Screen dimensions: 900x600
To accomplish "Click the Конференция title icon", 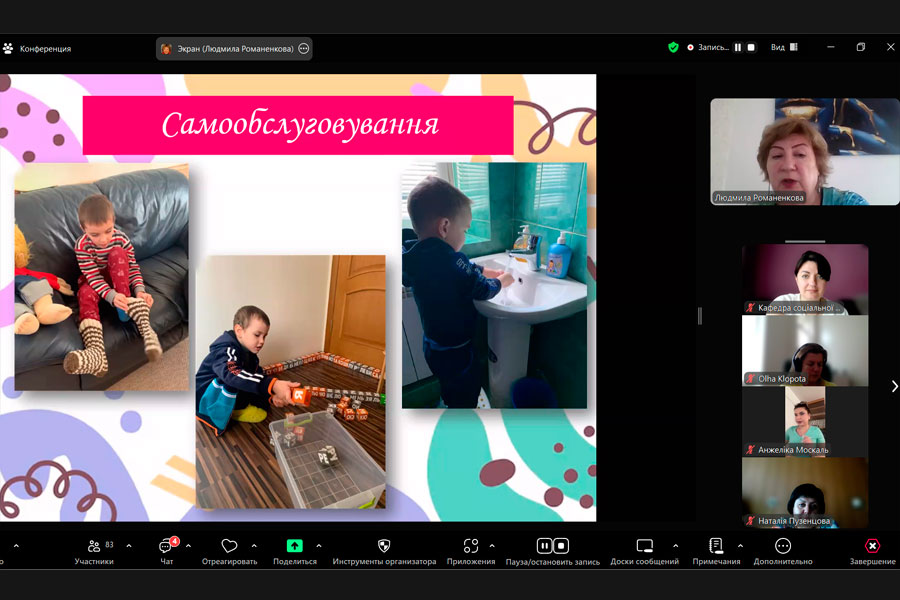I will (8, 49).
